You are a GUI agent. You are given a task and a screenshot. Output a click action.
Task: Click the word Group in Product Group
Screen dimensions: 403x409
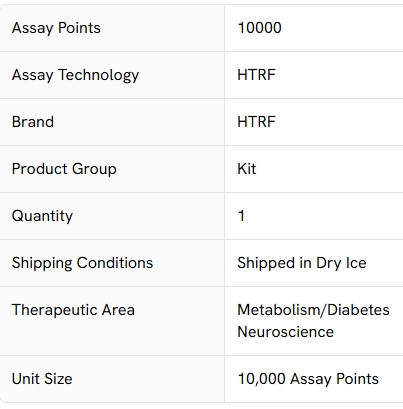94,169
